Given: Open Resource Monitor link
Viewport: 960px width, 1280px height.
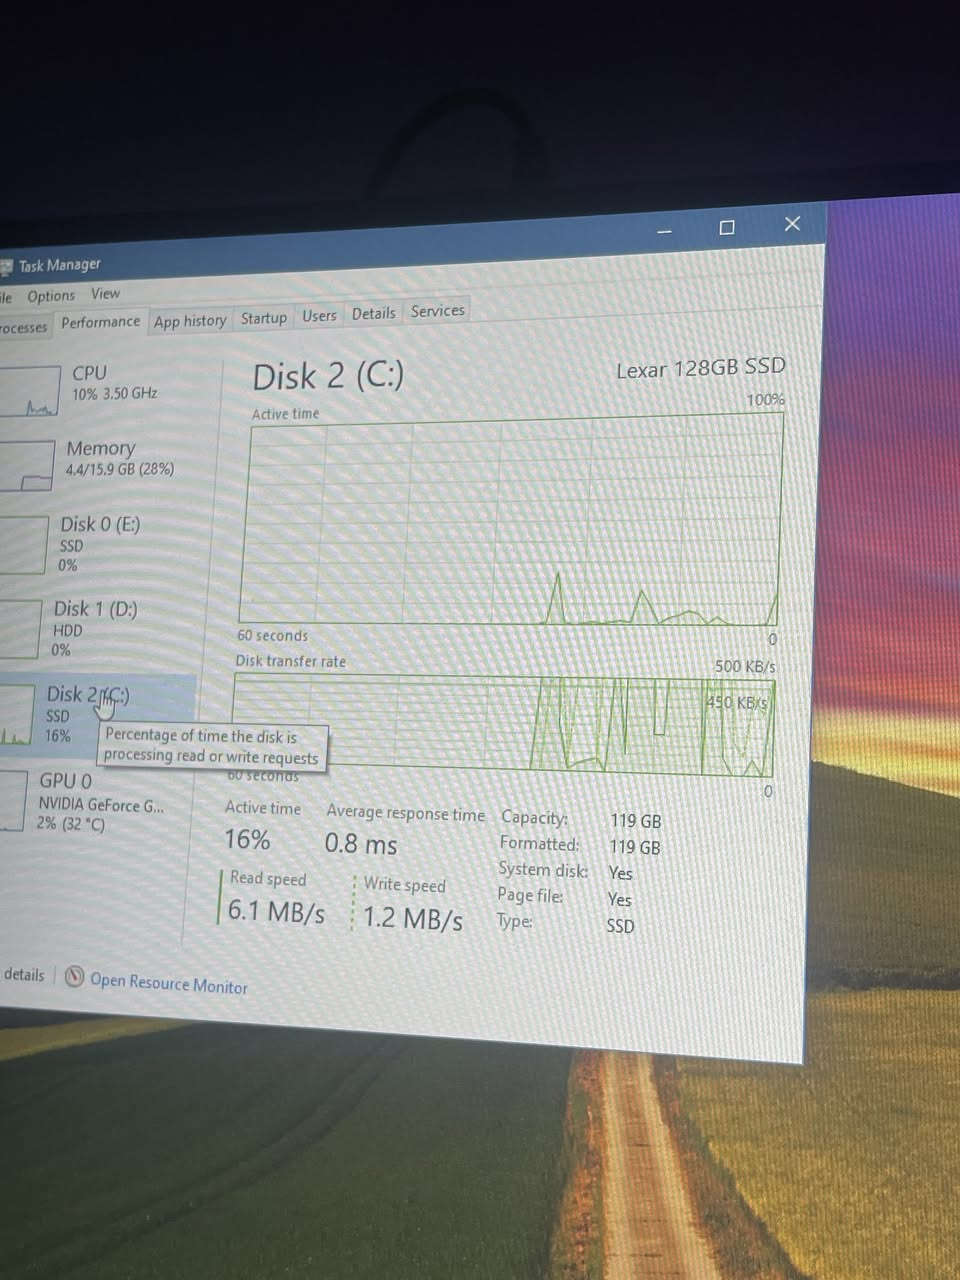Looking at the screenshot, I should tap(168, 984).
